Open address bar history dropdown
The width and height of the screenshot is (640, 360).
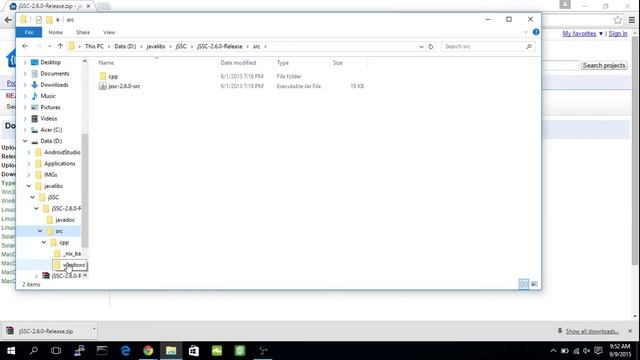(x=421, y=47)
